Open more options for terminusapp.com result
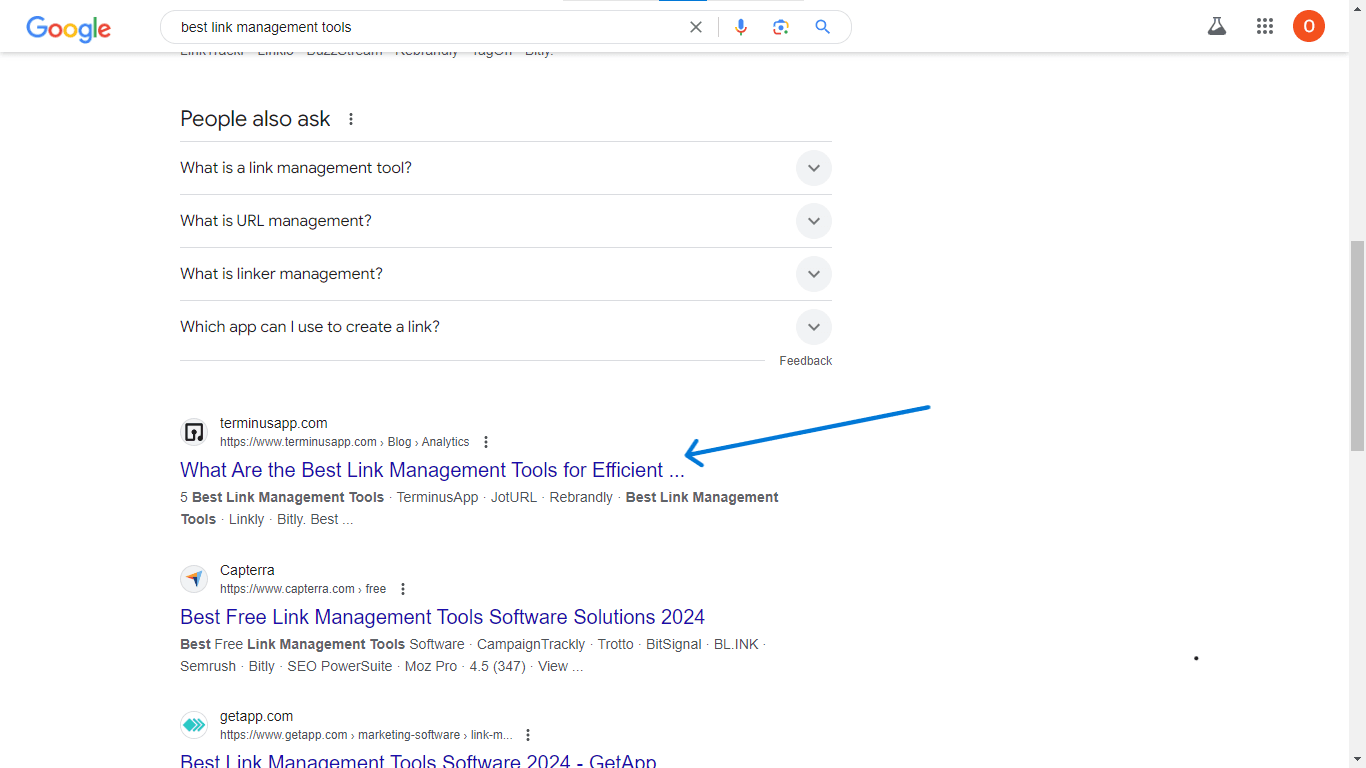Viewport: 1366px width, 768px height. [486, 442]
